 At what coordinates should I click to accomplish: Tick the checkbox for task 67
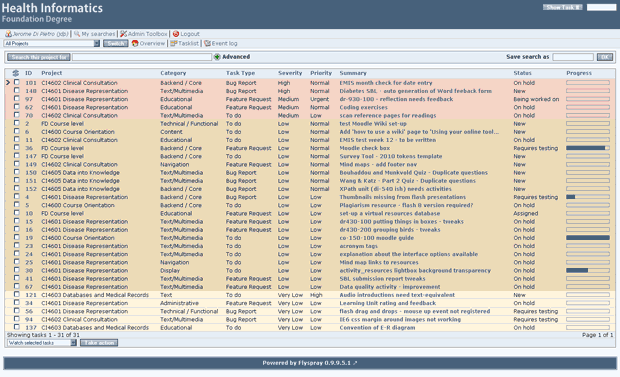17,286
